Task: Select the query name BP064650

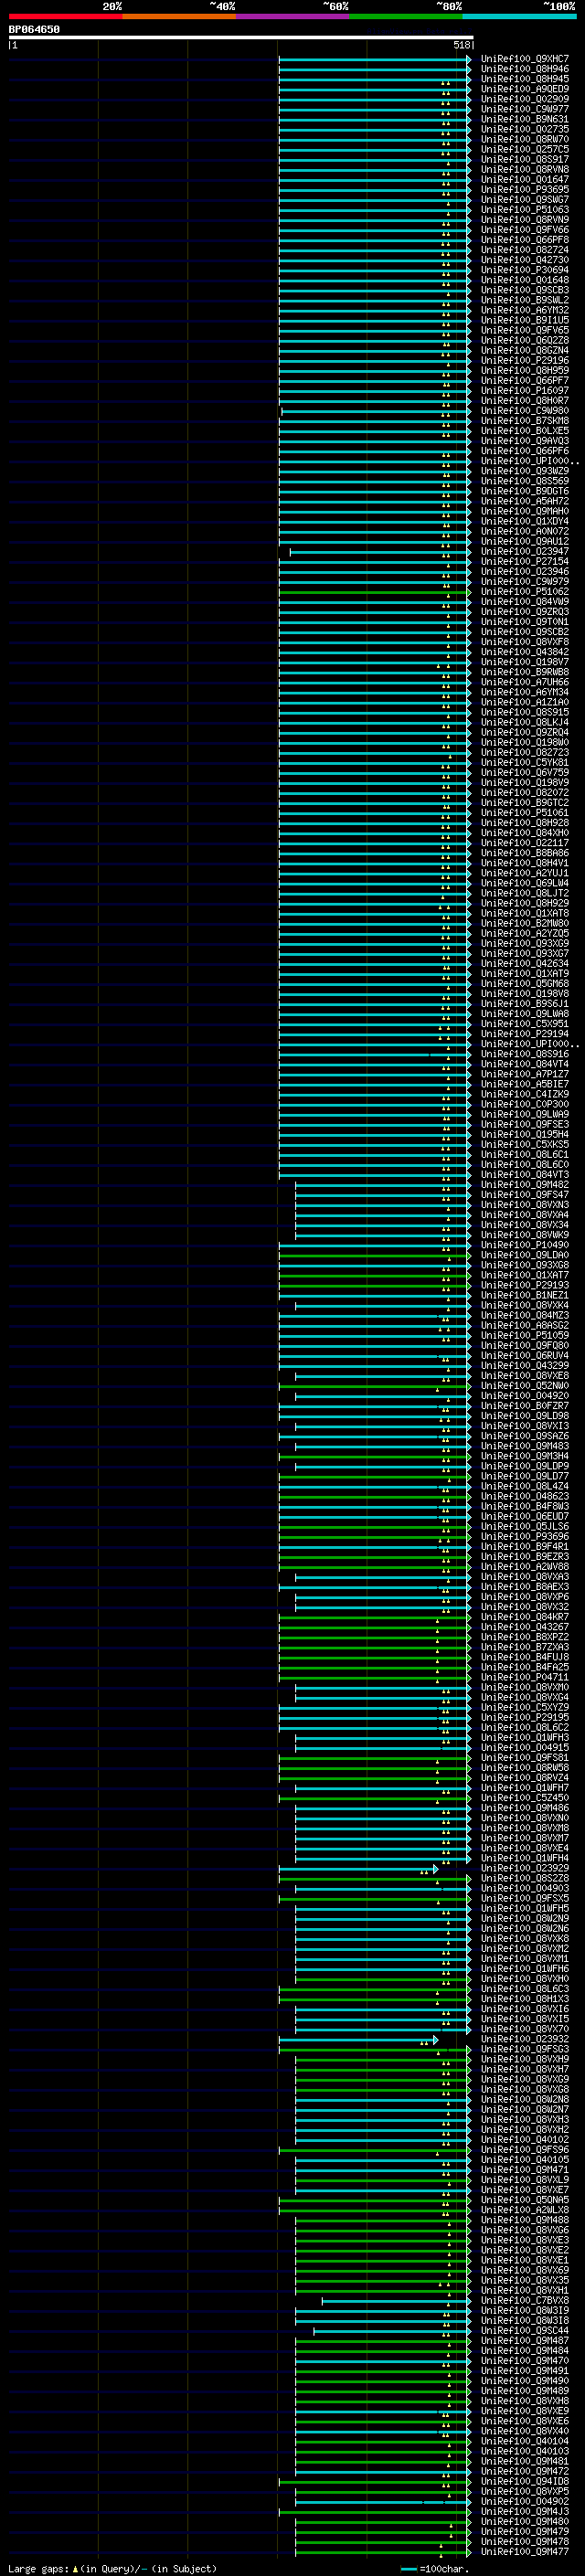Action: pyautogui.click(x=34, y=30)
